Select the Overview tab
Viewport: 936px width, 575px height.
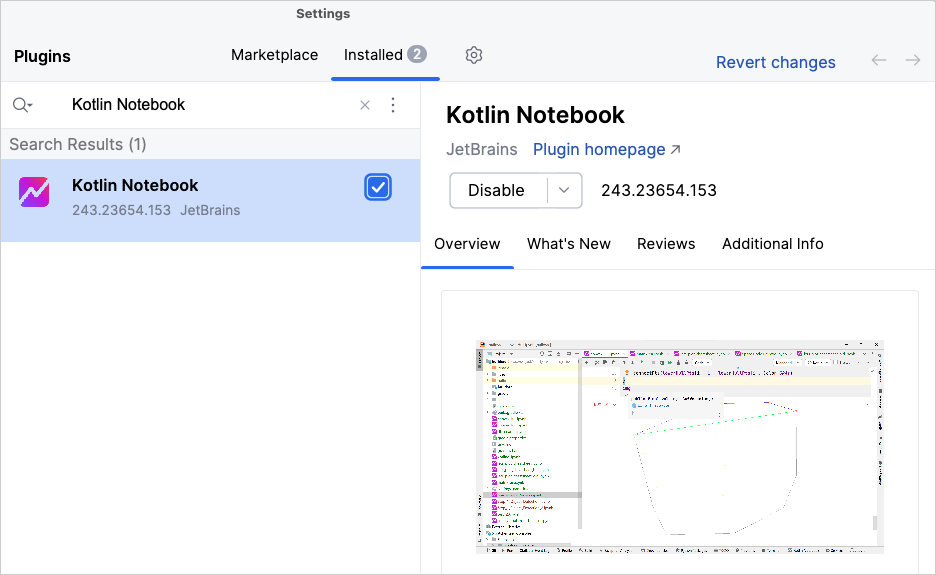click(x=467, y=244)
